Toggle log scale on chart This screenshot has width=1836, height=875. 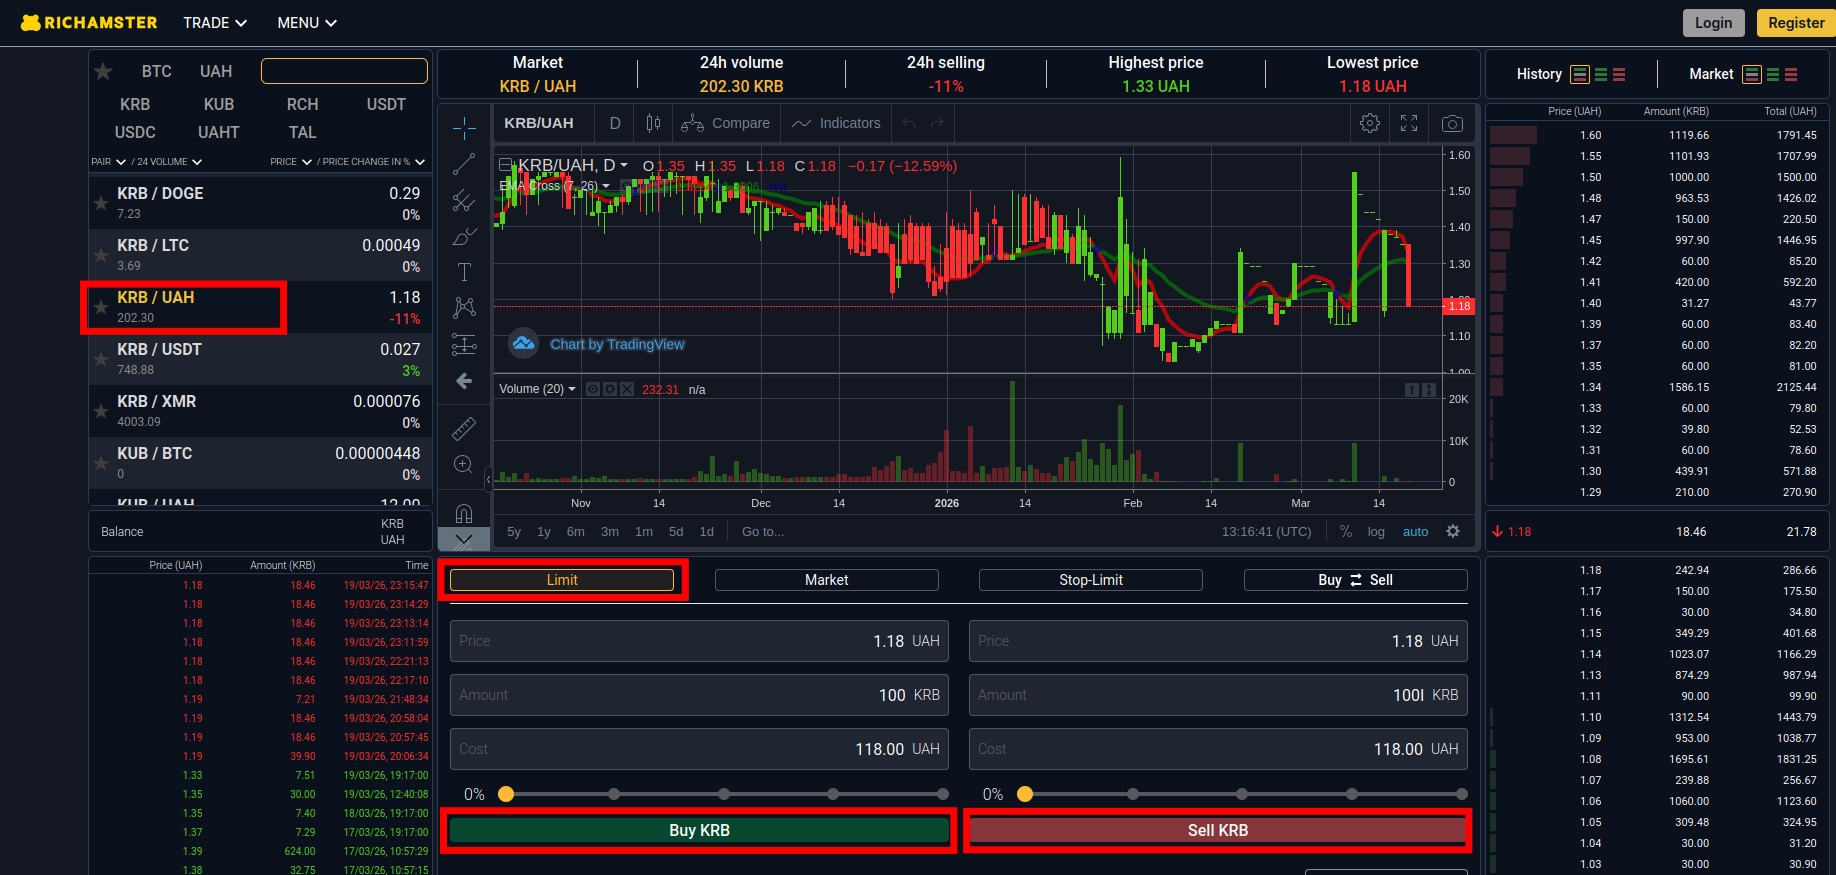1376,531
